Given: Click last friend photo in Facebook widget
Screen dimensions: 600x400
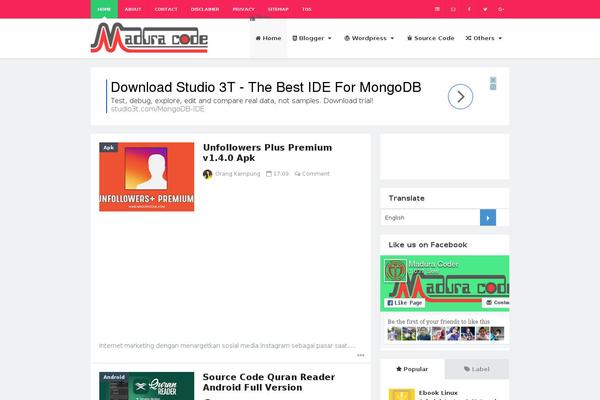Looking at the screenshot, I should [x=497, y=334].
